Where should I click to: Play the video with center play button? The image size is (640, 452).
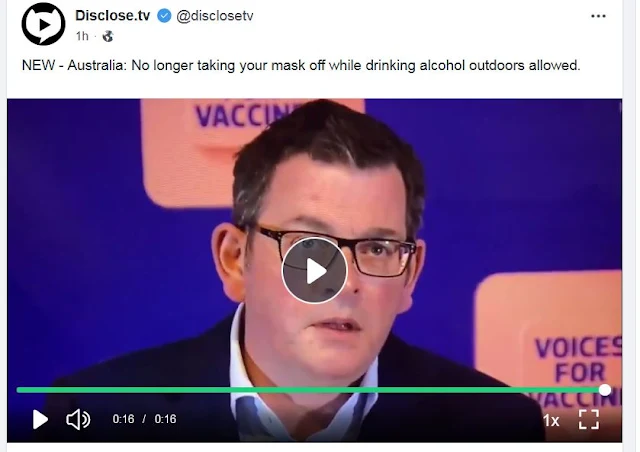314,270
